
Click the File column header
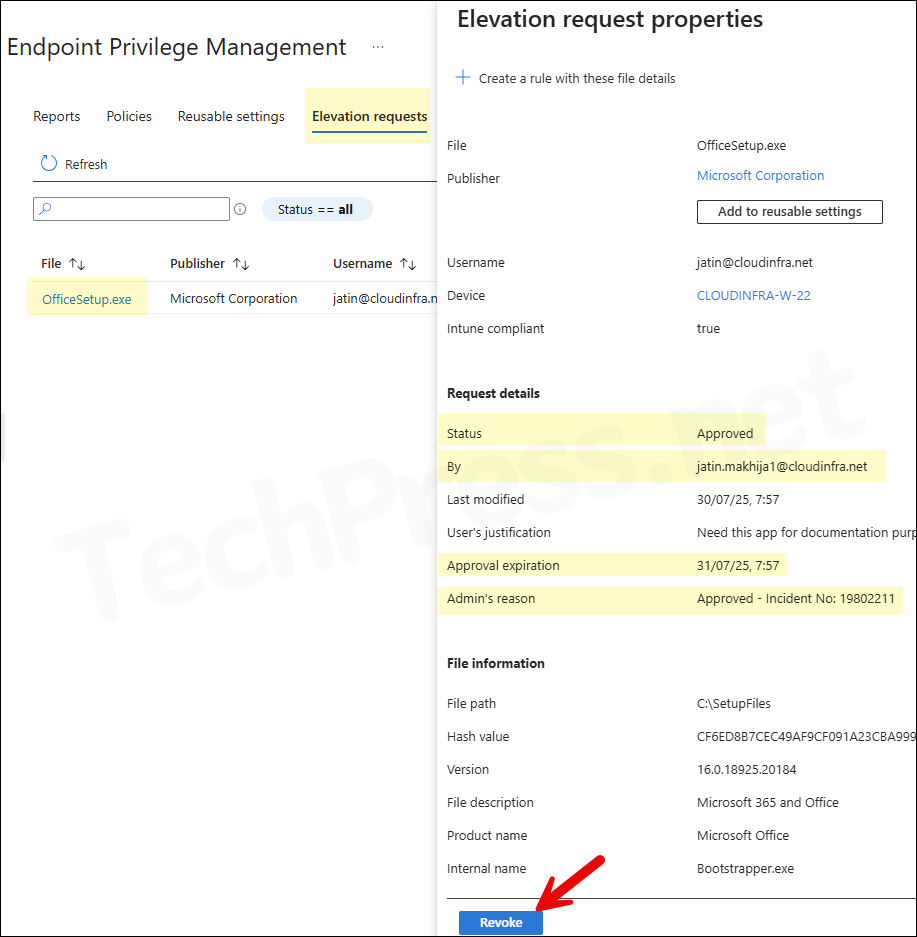coord(51,264)
